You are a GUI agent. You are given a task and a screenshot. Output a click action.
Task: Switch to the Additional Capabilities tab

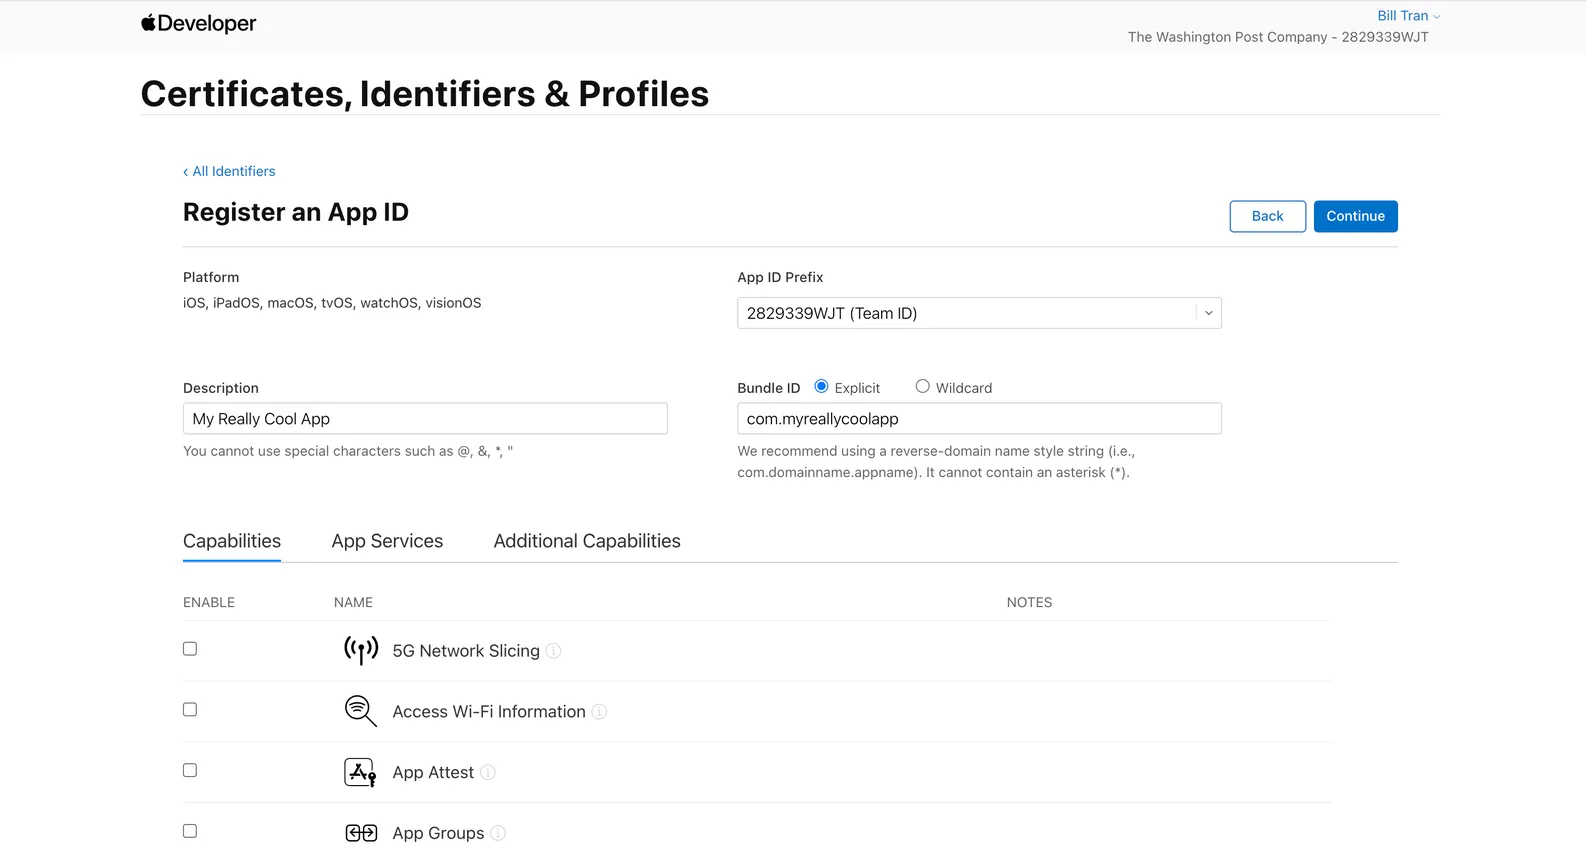pyautogui.click(x=587, y=541)
